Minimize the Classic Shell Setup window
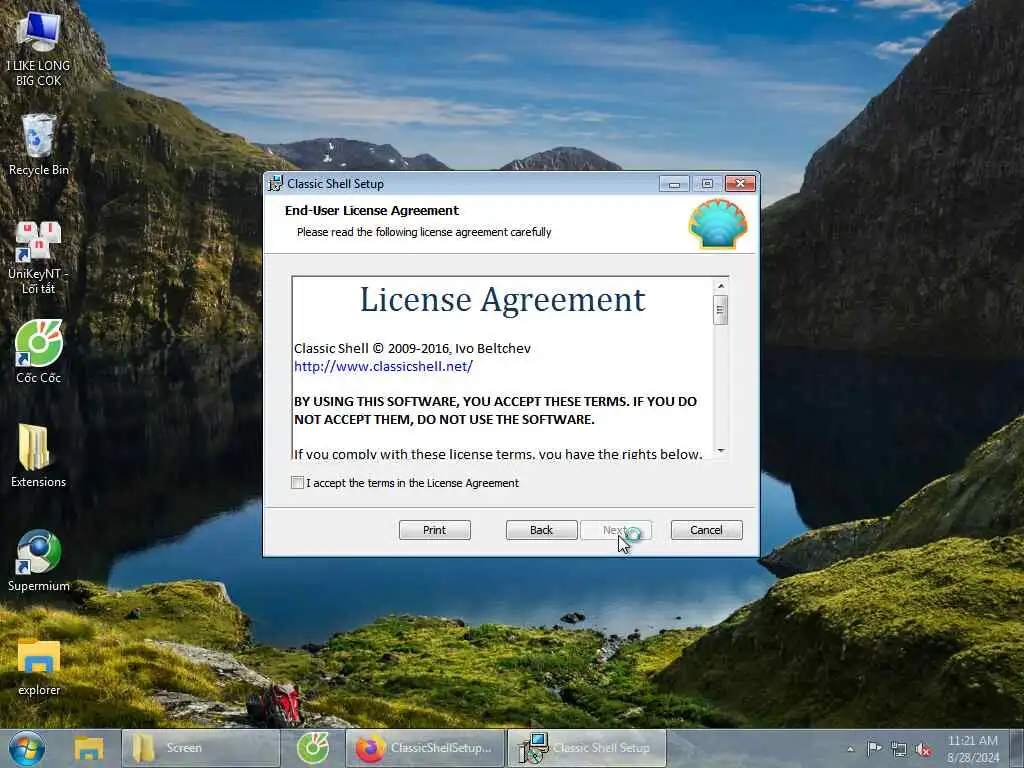This screenshot has width=1024, height=768. [x=674, y=184]
